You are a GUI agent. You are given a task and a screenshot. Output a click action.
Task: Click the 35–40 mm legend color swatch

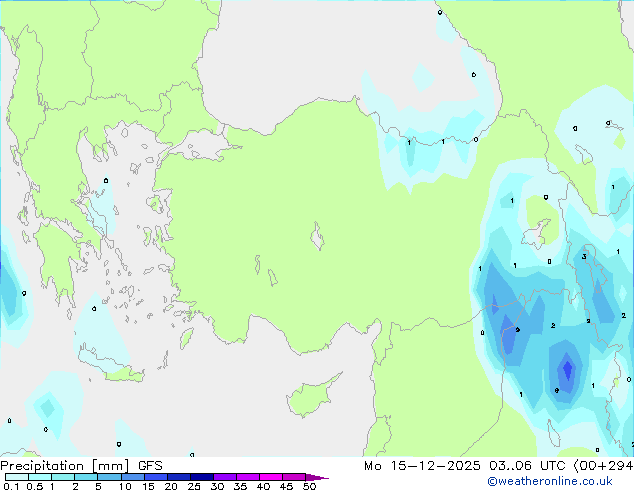click(248, 477)
